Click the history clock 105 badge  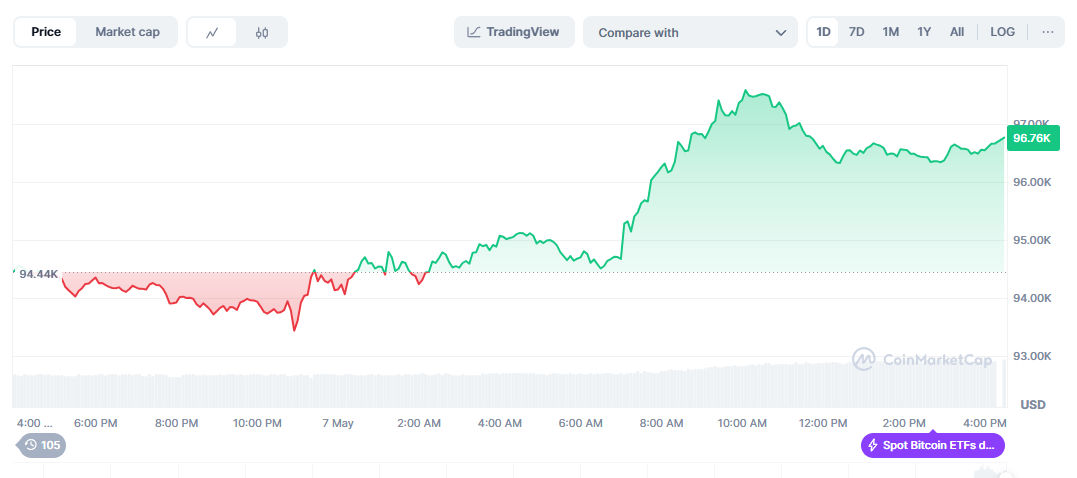click(42, 445)
